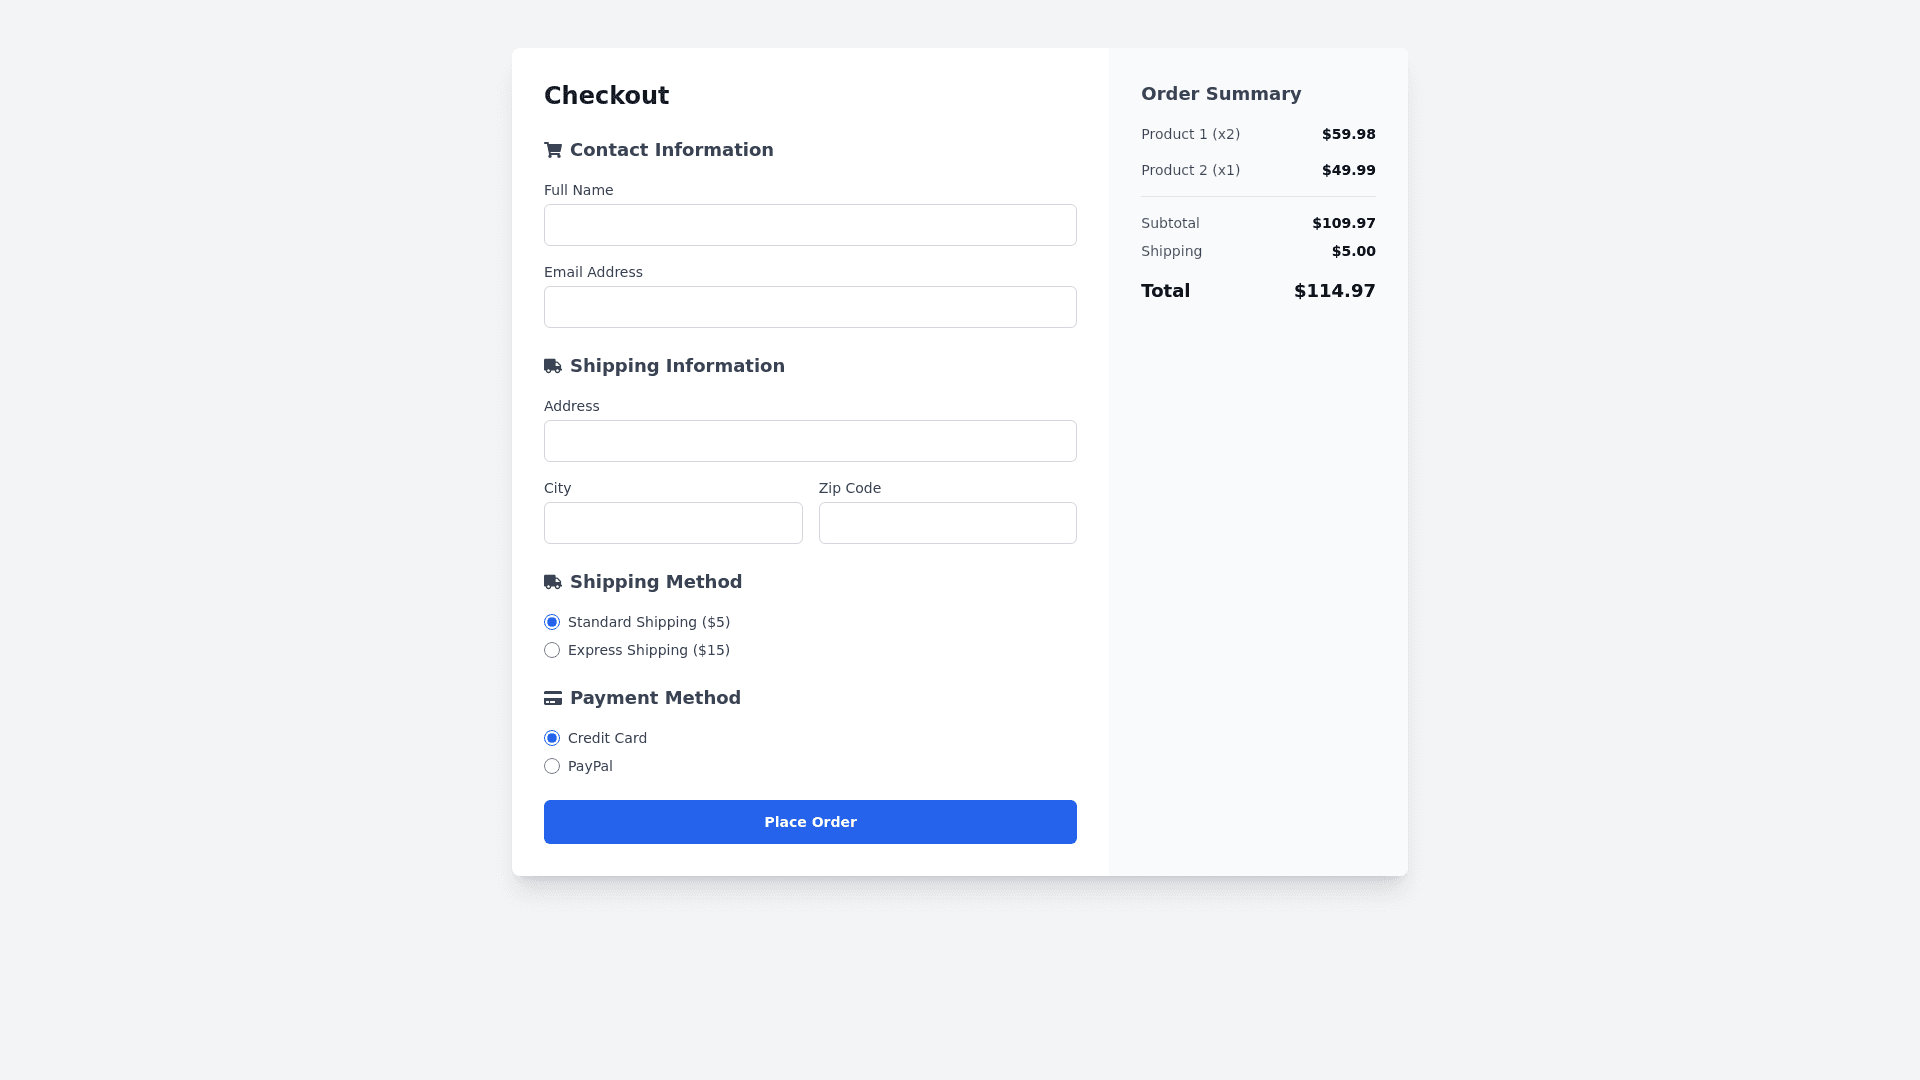This screenshot has width=1920, height=1080.
Task: Focus the City input field
Action: tap(673, 523)
